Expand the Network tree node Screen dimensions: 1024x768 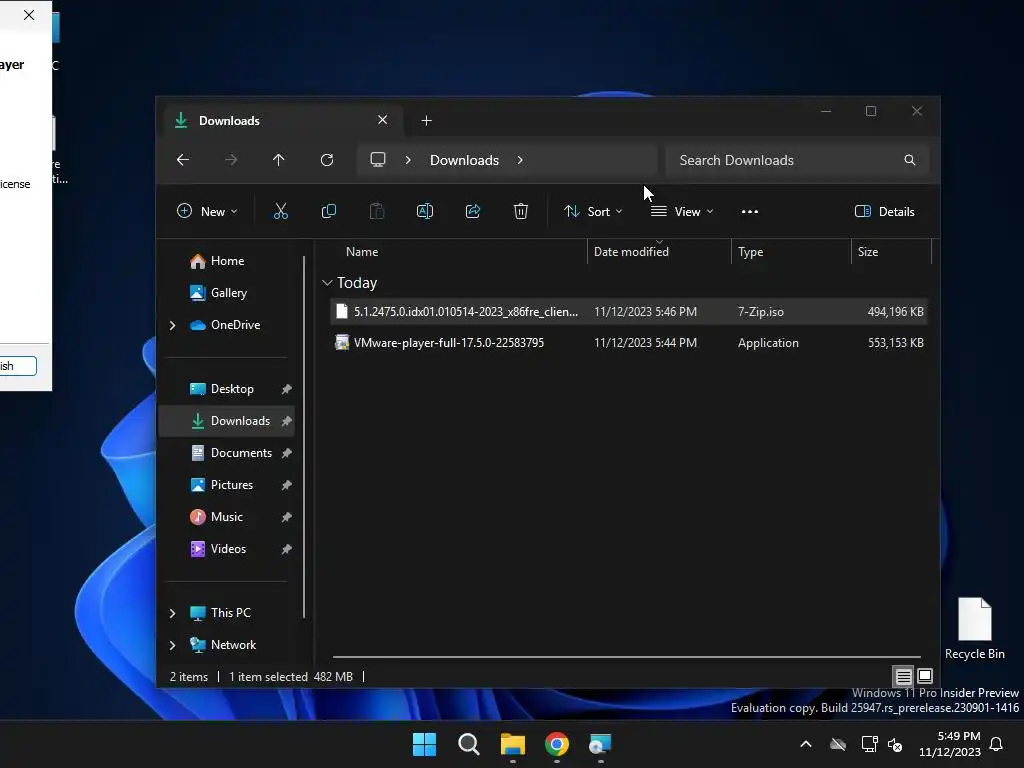(x=172, y=645)
